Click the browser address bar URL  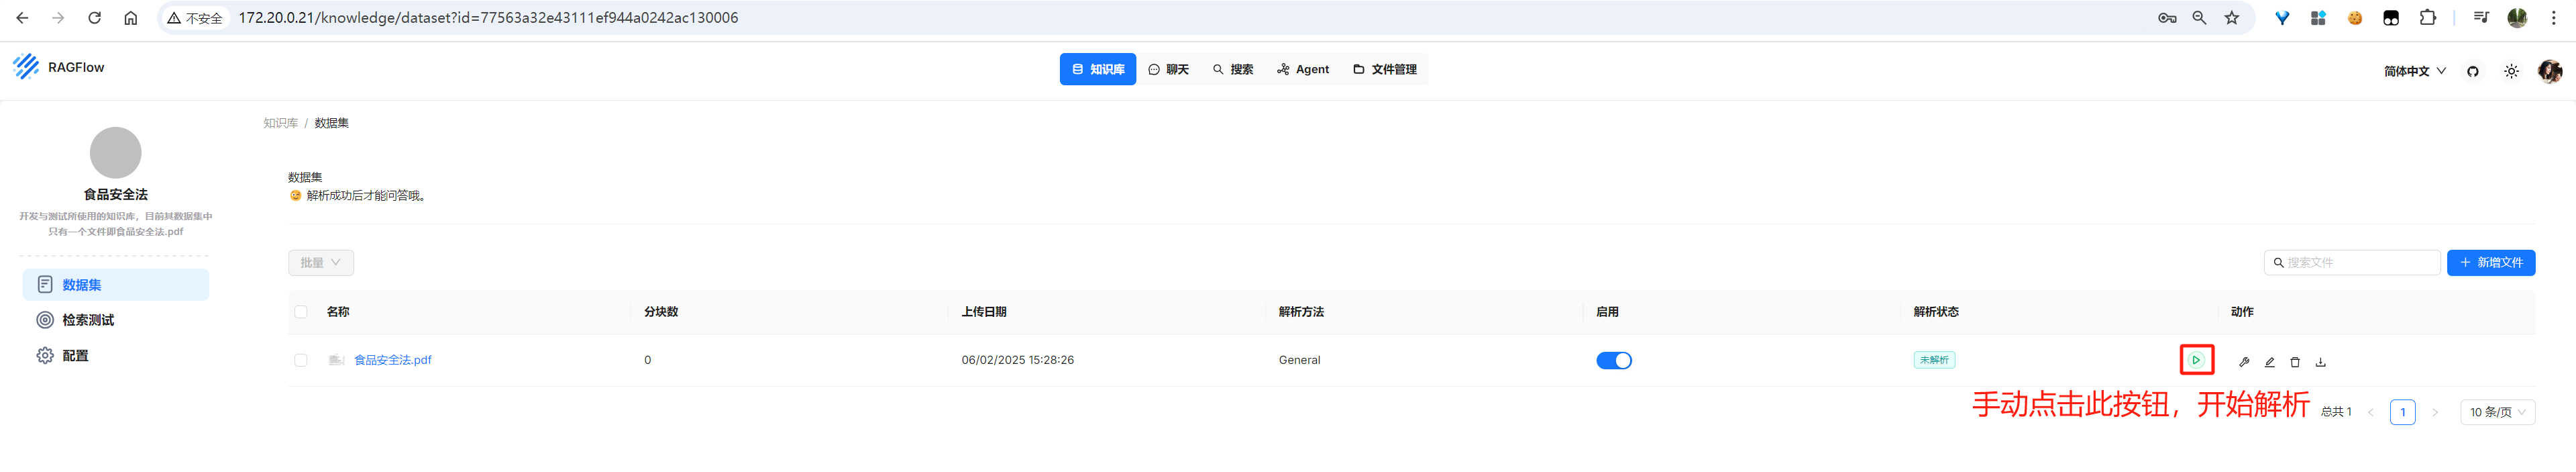pyautogui.click(x=488, y=18)
